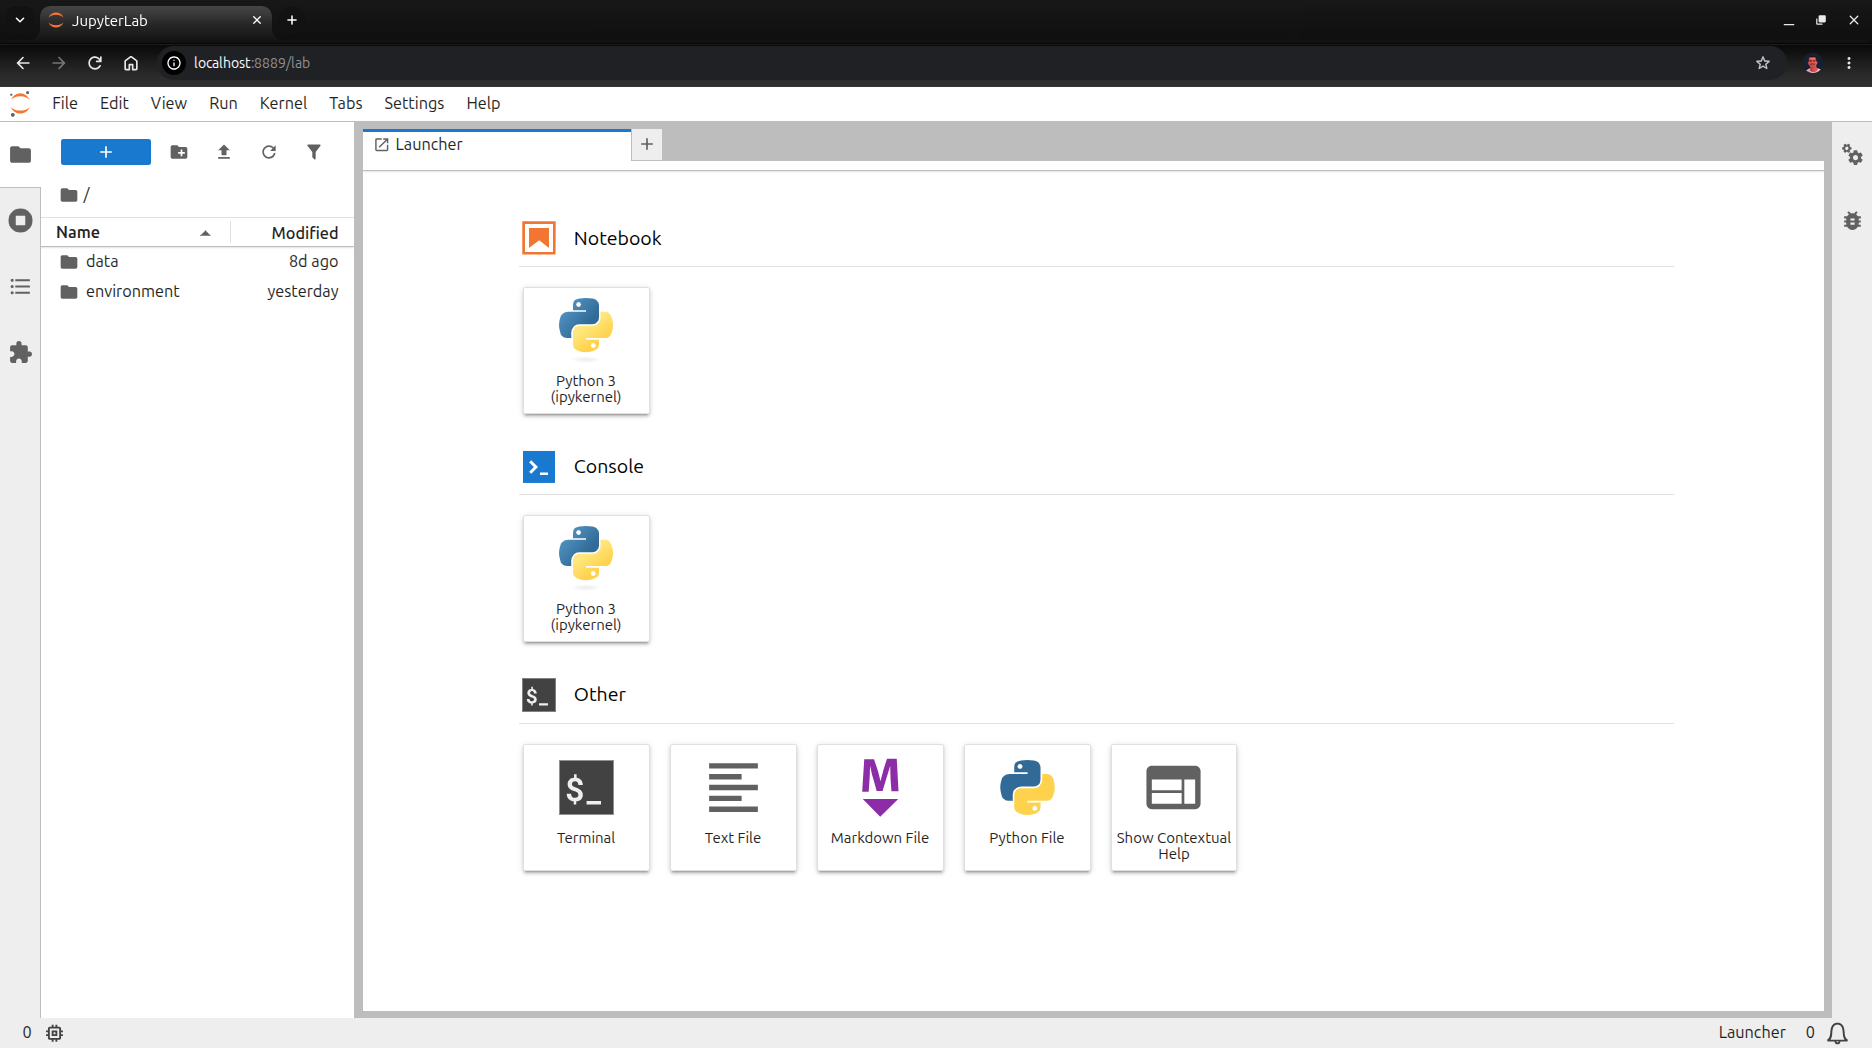Click the blue New Launcher plus button
The width and height of the screenshot is (1872, 1048).
106,152
